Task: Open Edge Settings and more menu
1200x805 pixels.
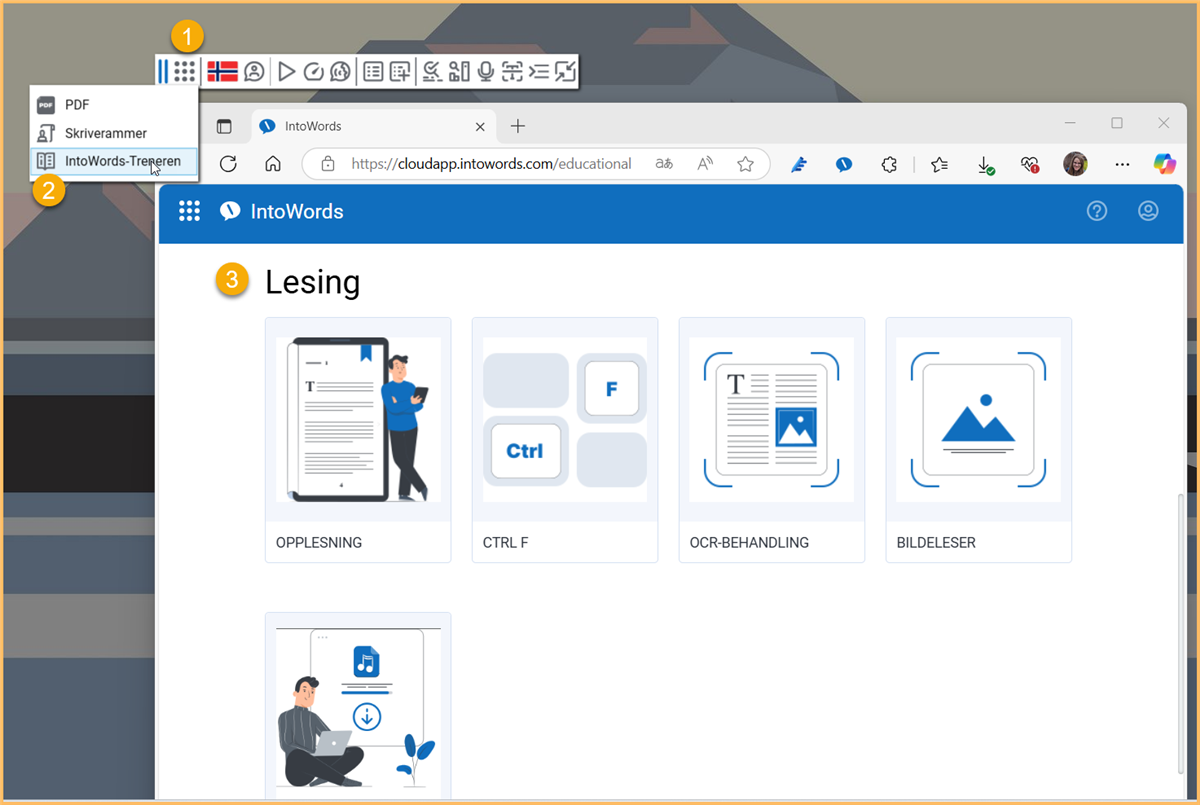Action: 1122,164
